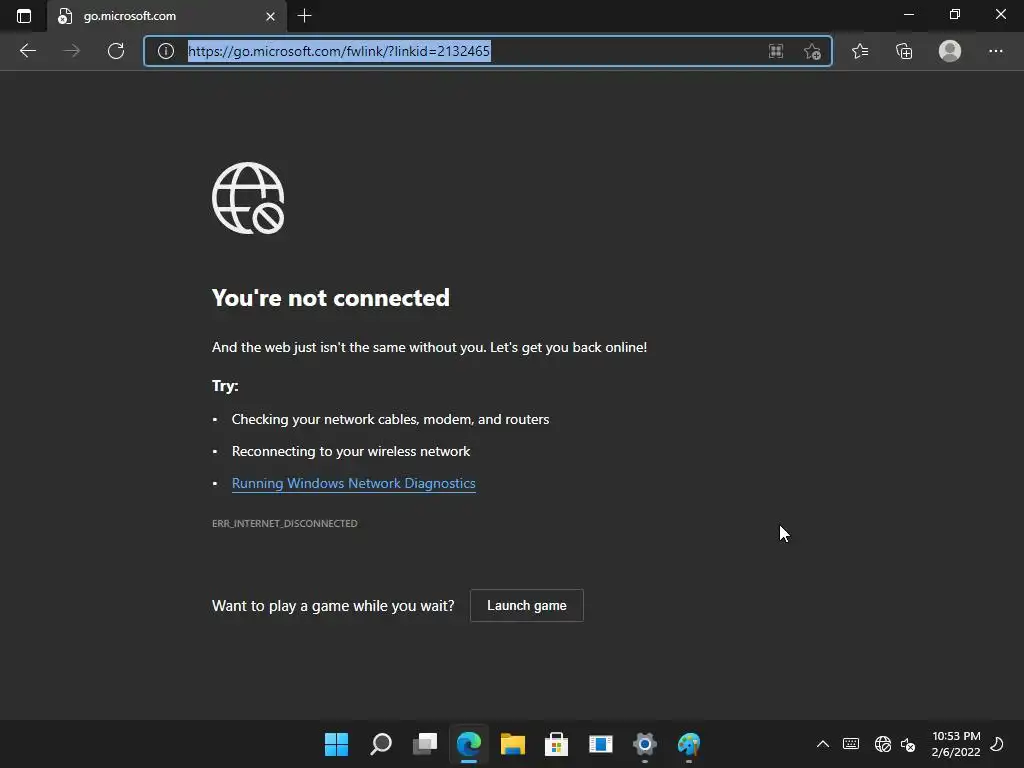
Task: Open the blue window app on taskbar
Action: tap(600, 744)
